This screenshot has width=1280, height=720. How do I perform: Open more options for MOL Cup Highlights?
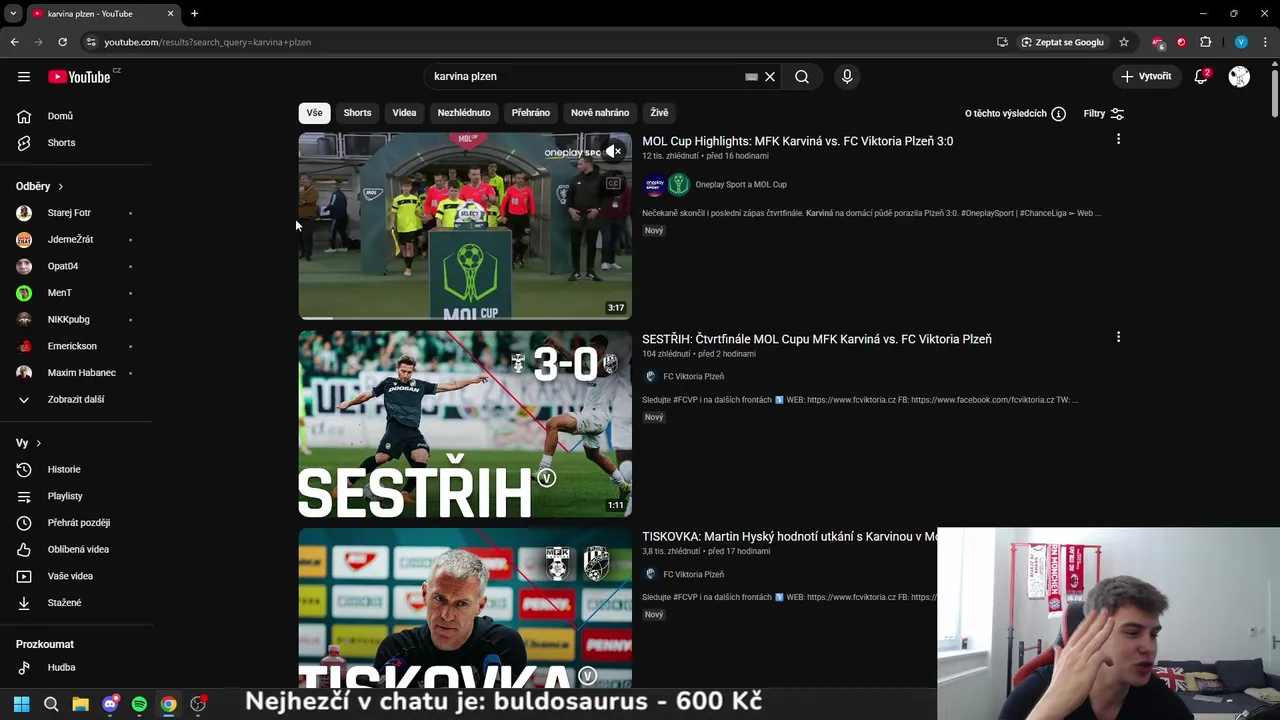click(1118, 140)
